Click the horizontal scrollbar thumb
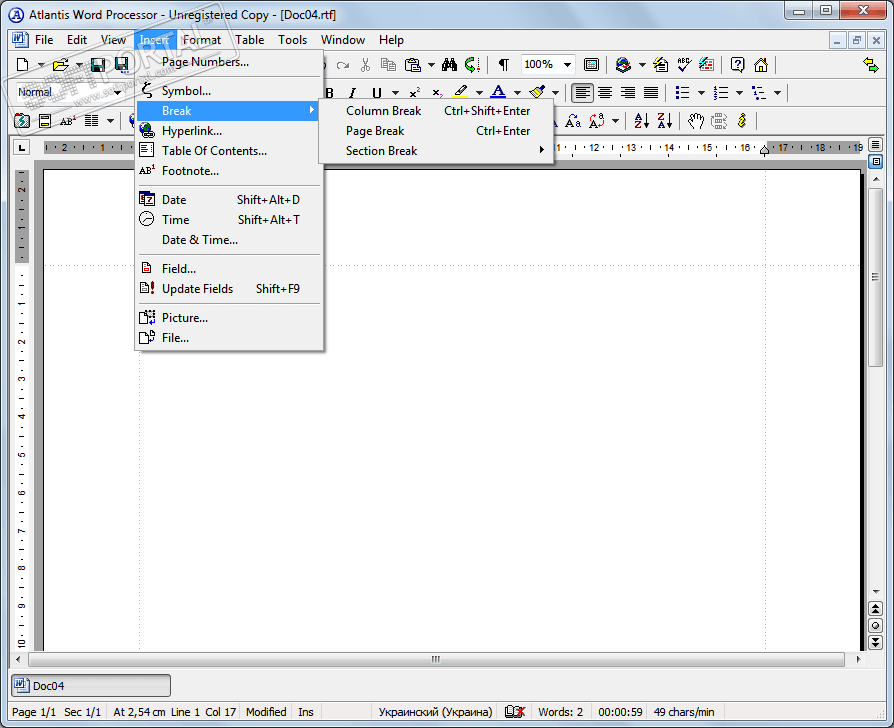 pos(436,659)
